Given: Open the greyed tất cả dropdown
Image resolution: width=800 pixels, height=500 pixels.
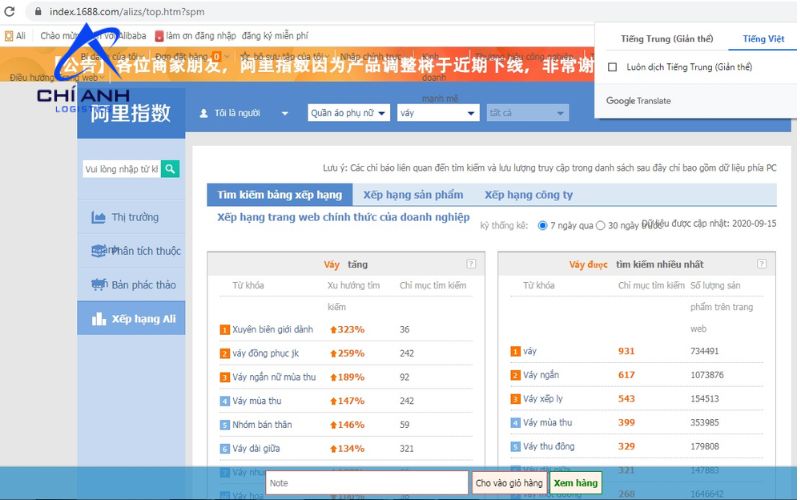Looking at the screenshot, I should 528,113.
